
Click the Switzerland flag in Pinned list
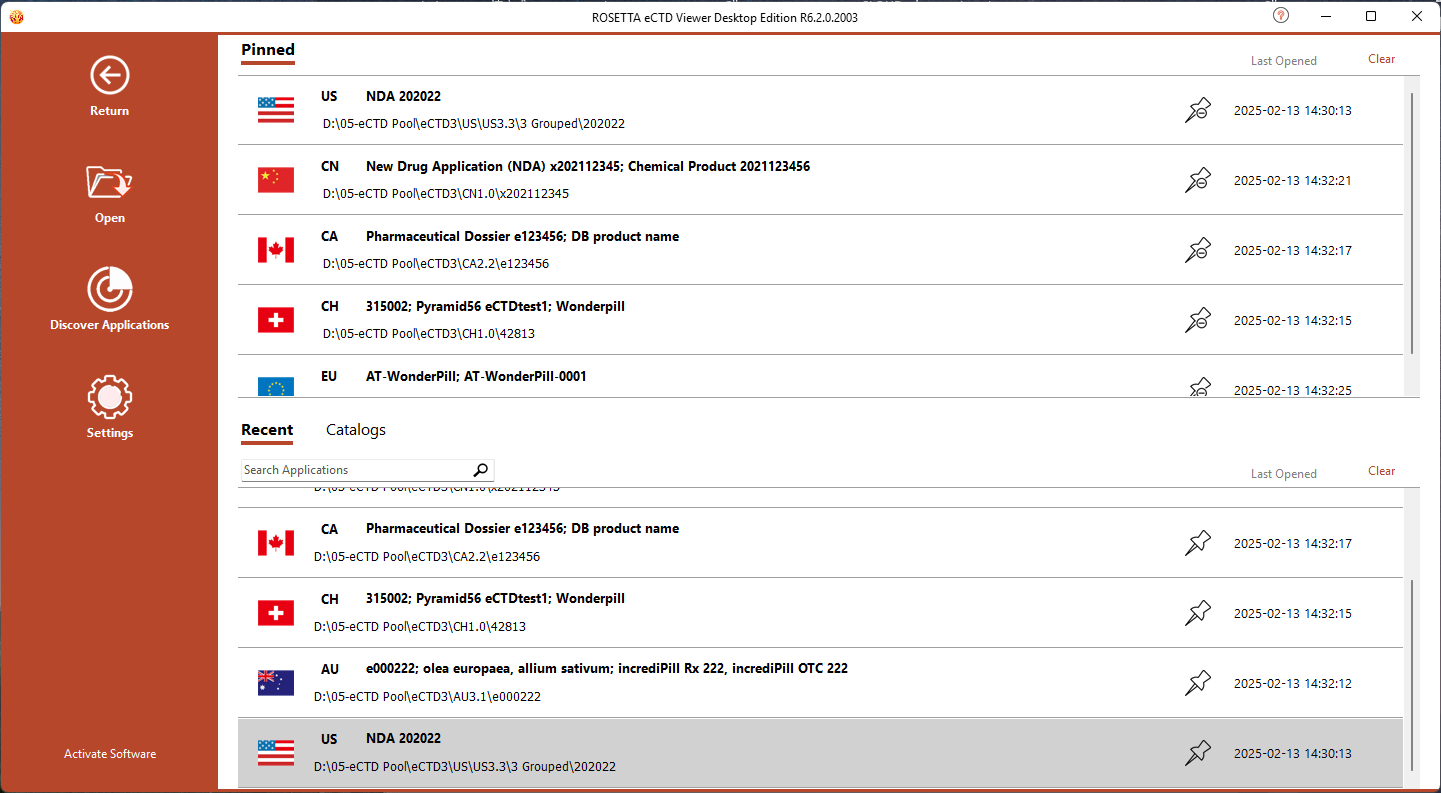(276, 320)
